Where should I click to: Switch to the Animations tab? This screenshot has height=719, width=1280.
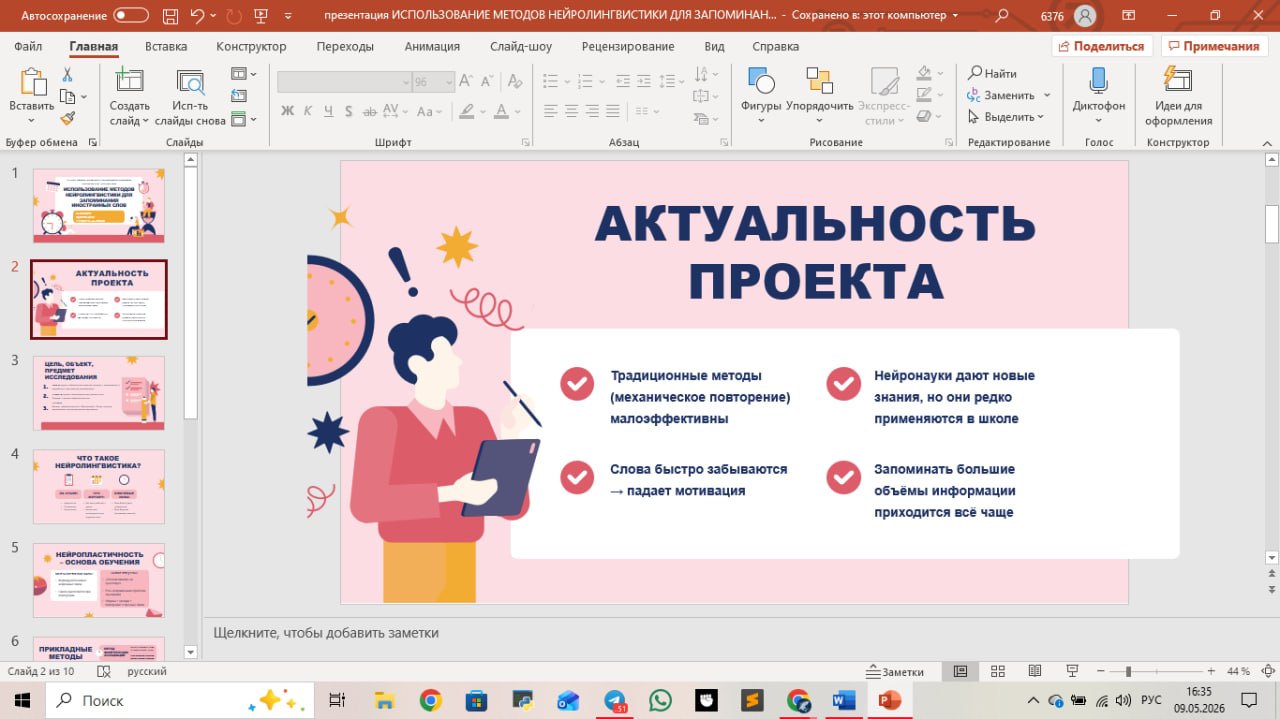click(x=432, y=46)
